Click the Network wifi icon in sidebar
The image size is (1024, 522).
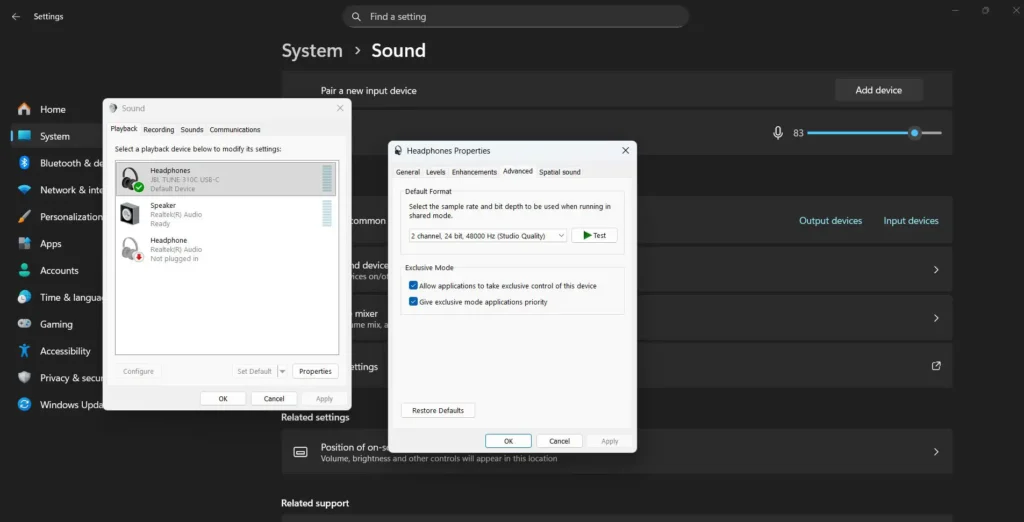24,189
